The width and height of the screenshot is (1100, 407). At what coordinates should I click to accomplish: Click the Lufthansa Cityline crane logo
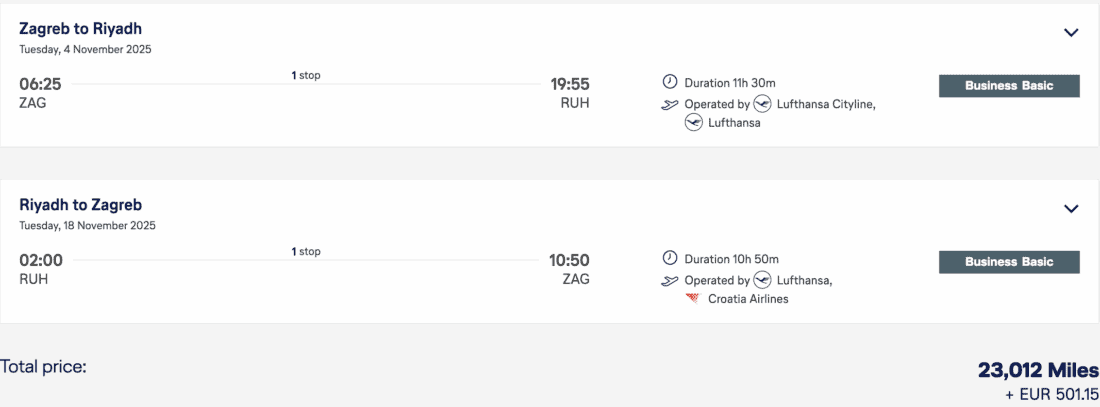point(763,104)
